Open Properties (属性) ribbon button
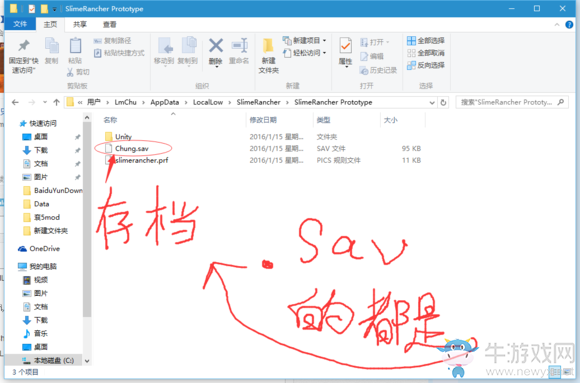580x383 pixels. point(345,52)
